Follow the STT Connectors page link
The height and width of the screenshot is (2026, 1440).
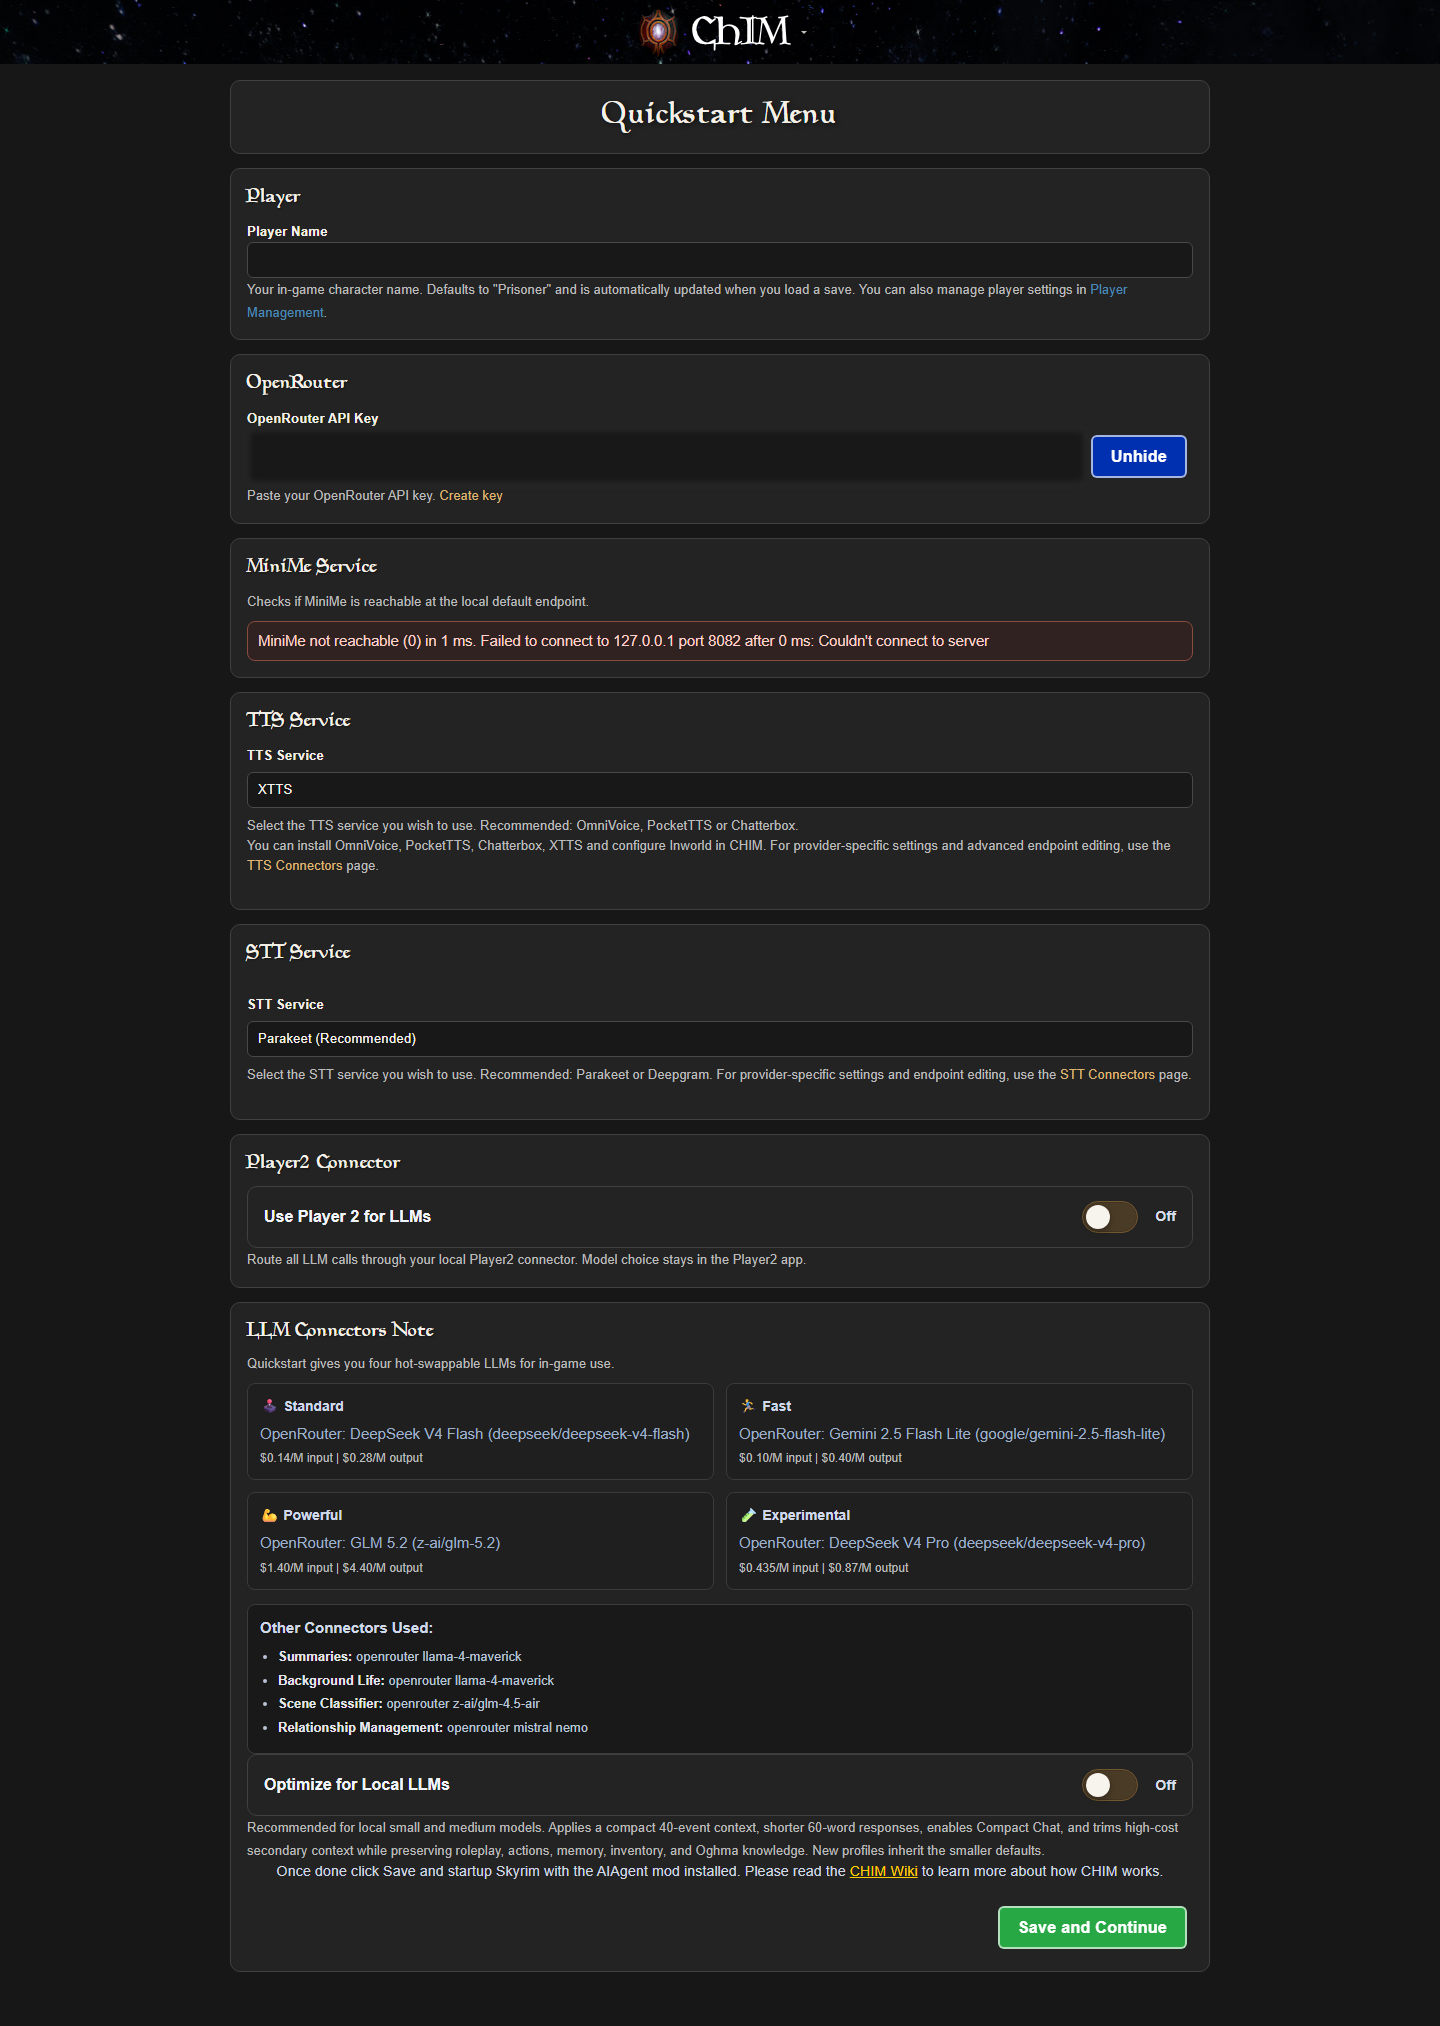[x=1107, y=1074]
